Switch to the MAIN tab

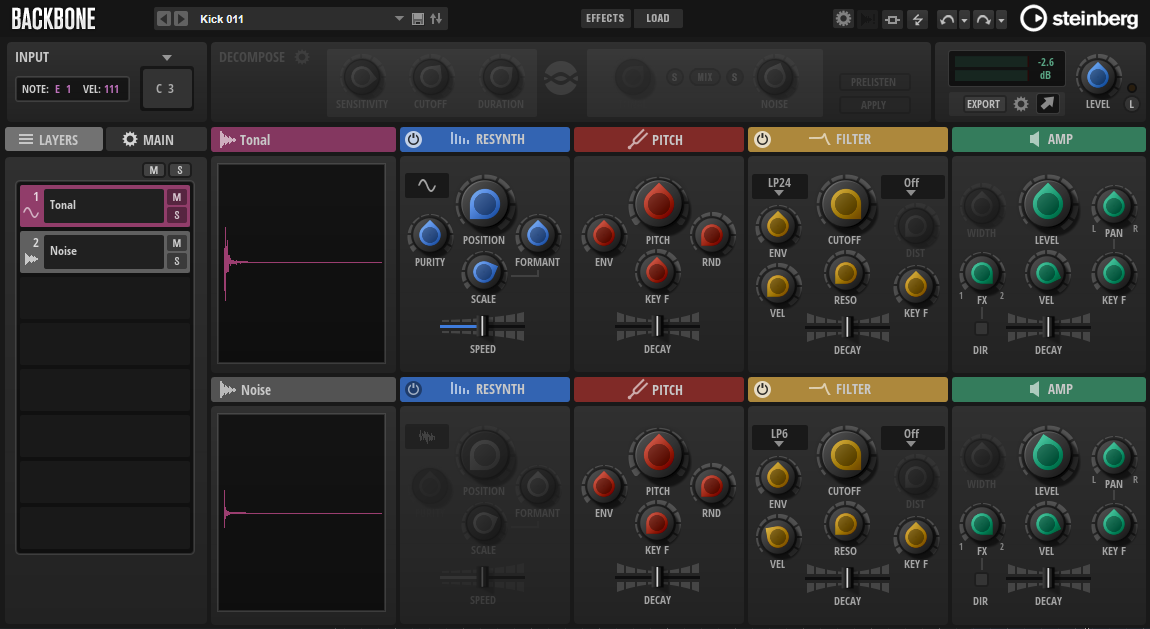[156, 139]
